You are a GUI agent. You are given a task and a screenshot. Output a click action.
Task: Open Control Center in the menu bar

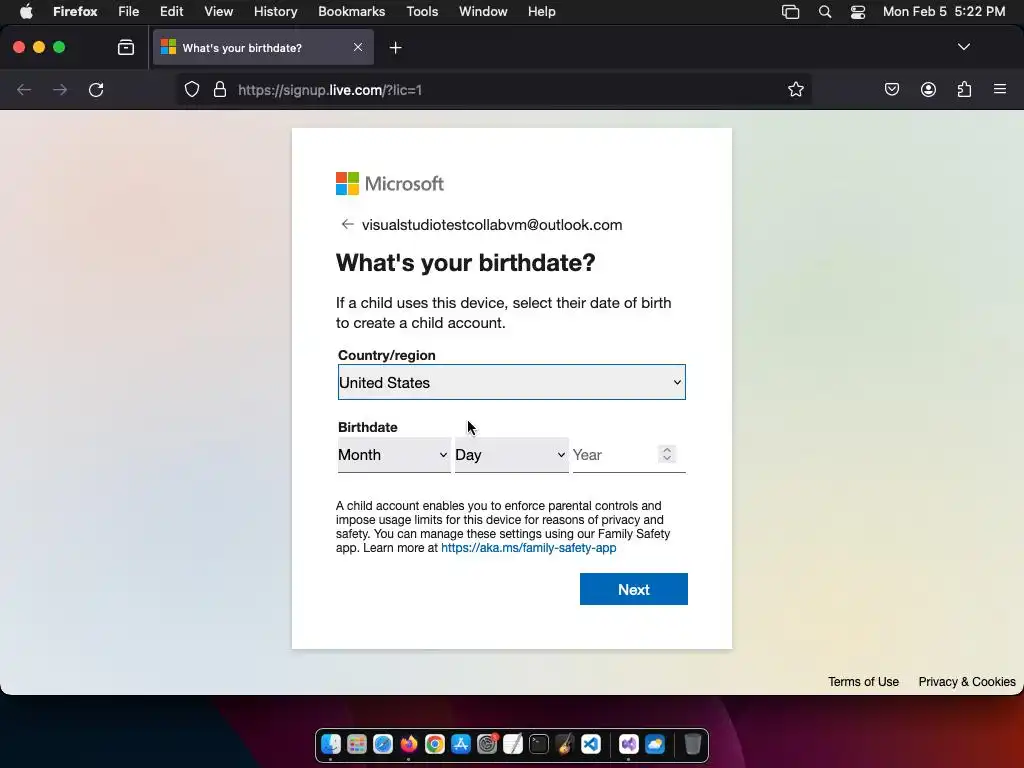coord(857,12)
